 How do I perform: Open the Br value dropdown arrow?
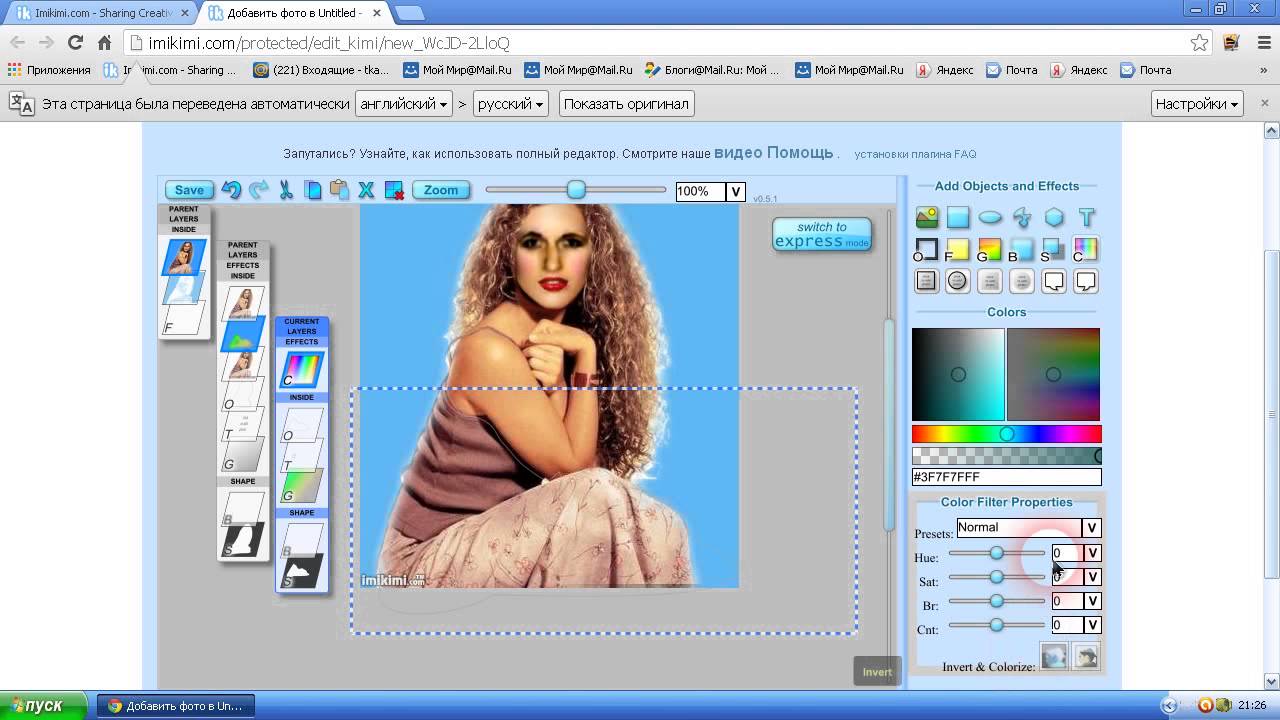(x=1092, y=601)
